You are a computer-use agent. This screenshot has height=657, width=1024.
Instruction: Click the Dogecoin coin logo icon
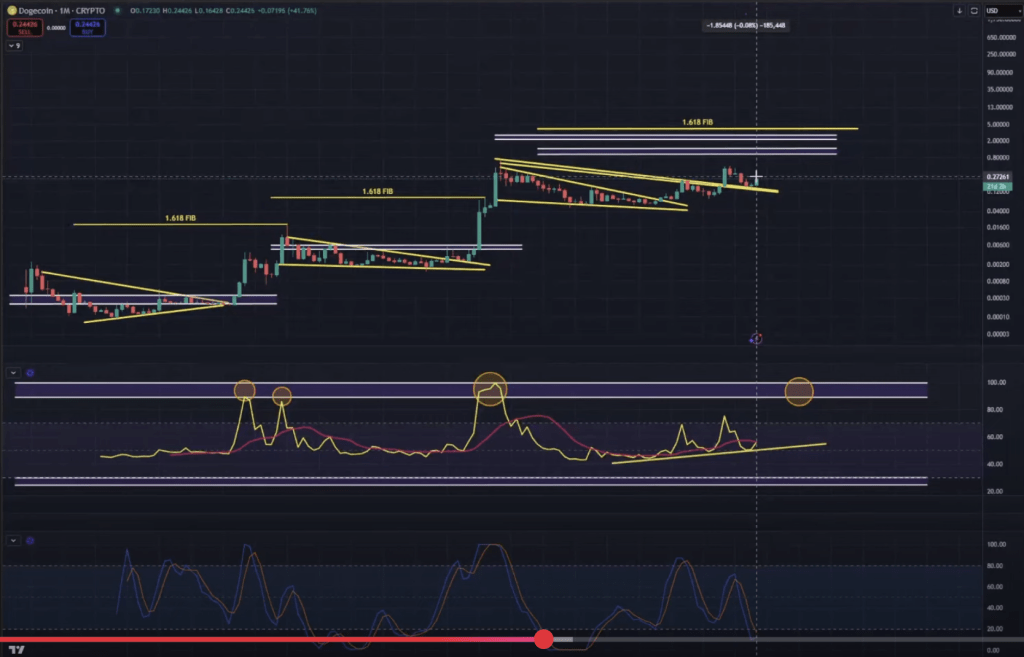click(13, 10)
